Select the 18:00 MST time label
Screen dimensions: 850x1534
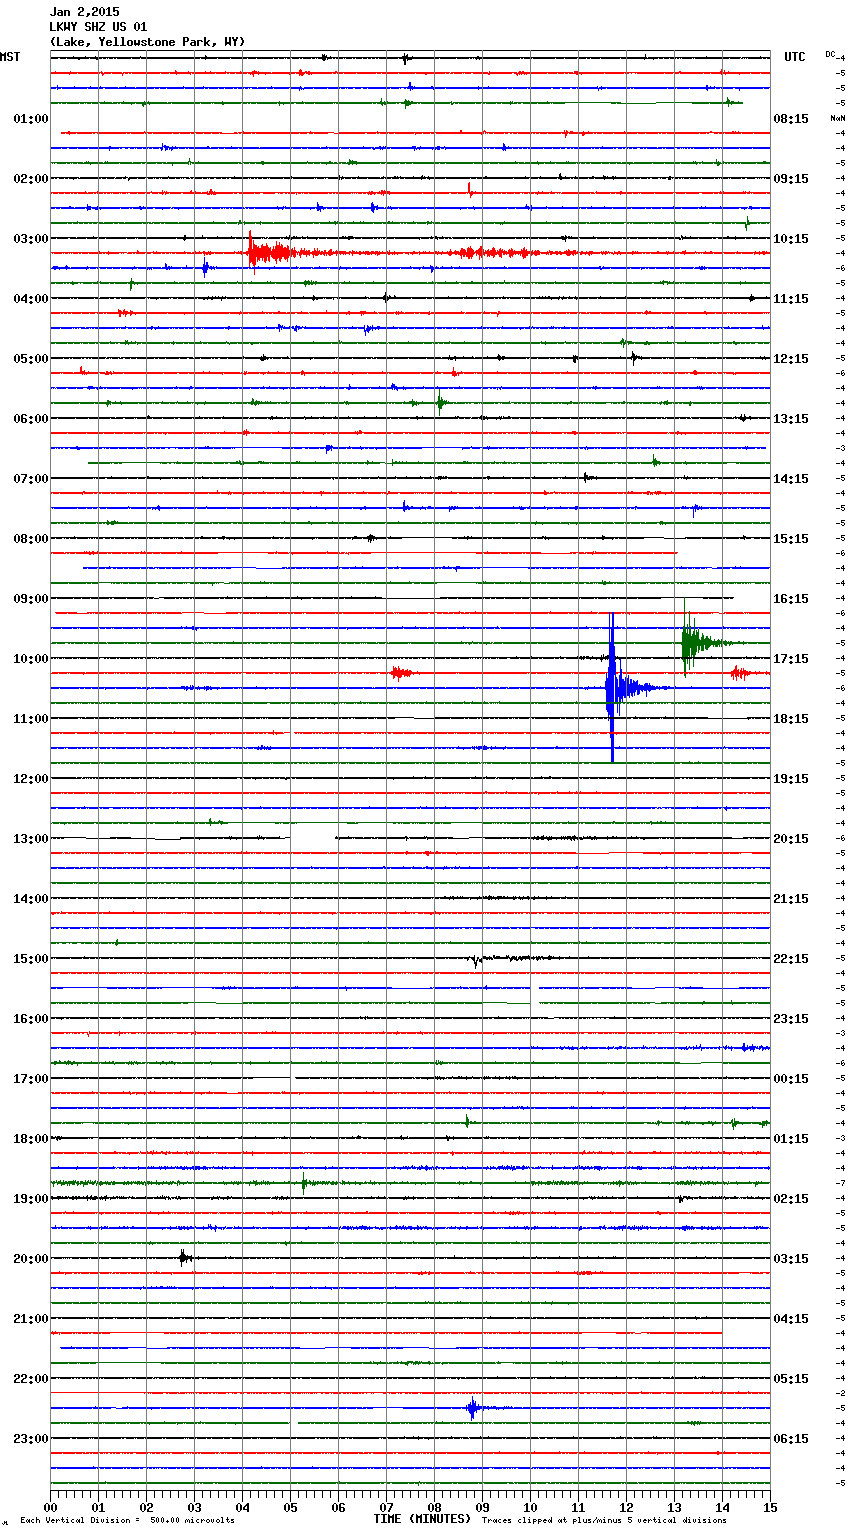coord(31,1139)
